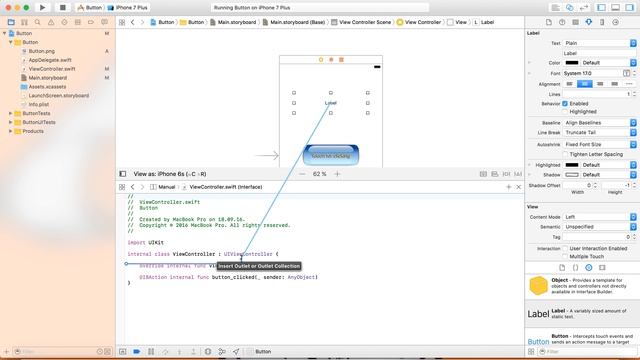Run the project with the Play button

point(42,7)
